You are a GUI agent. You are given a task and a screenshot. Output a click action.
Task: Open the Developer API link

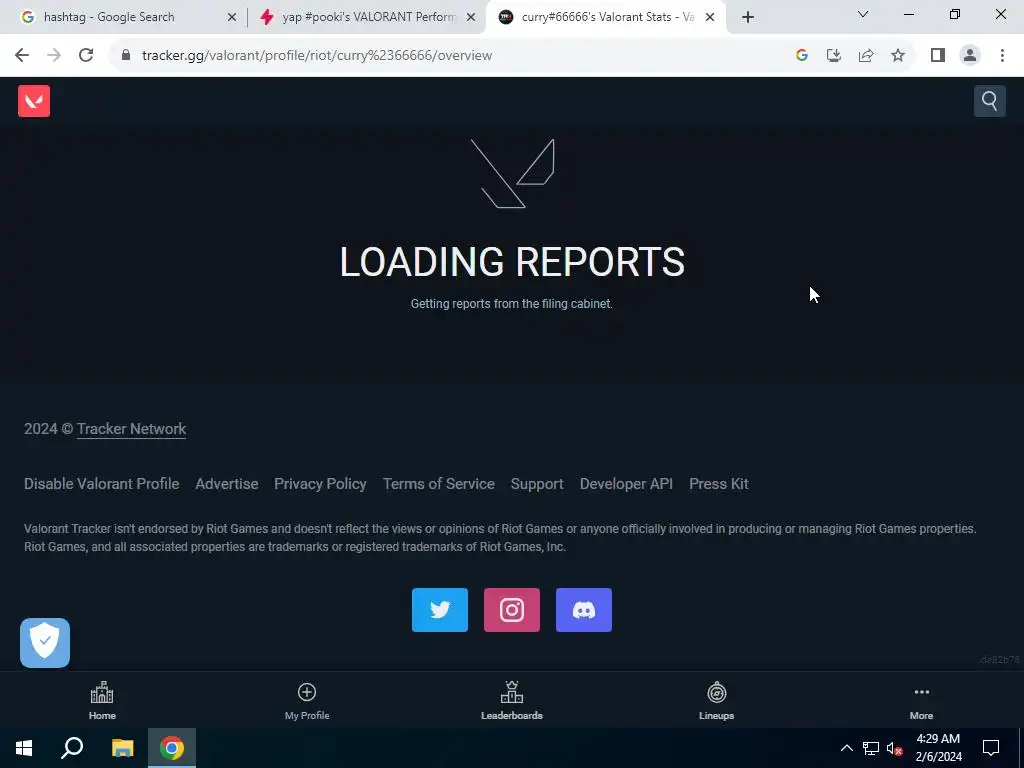coord(626,484)
